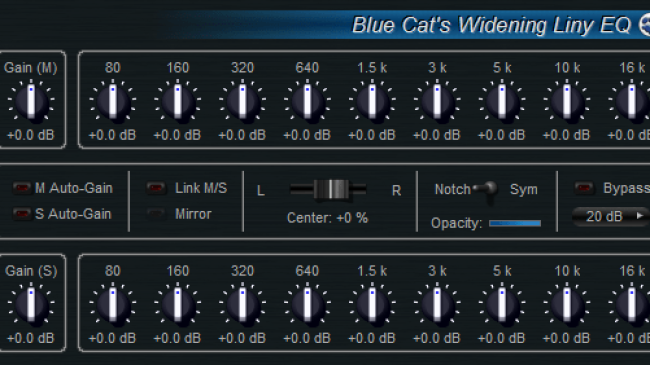Click the Opacity slider bar
The width and height of the screenshot is (650, 365).
click(x=515, y=223)
